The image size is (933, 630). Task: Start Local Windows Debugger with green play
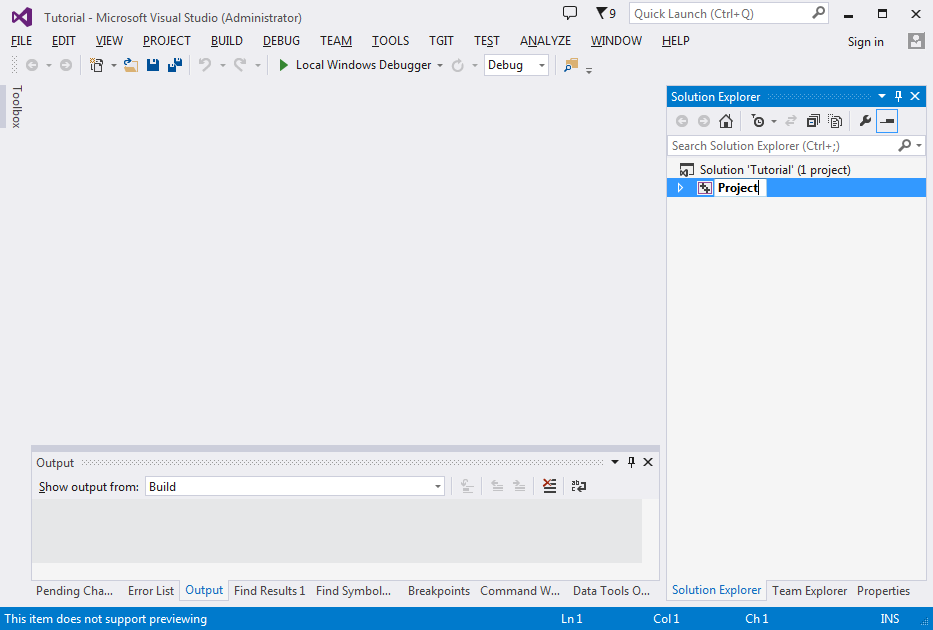pos(284,65)
